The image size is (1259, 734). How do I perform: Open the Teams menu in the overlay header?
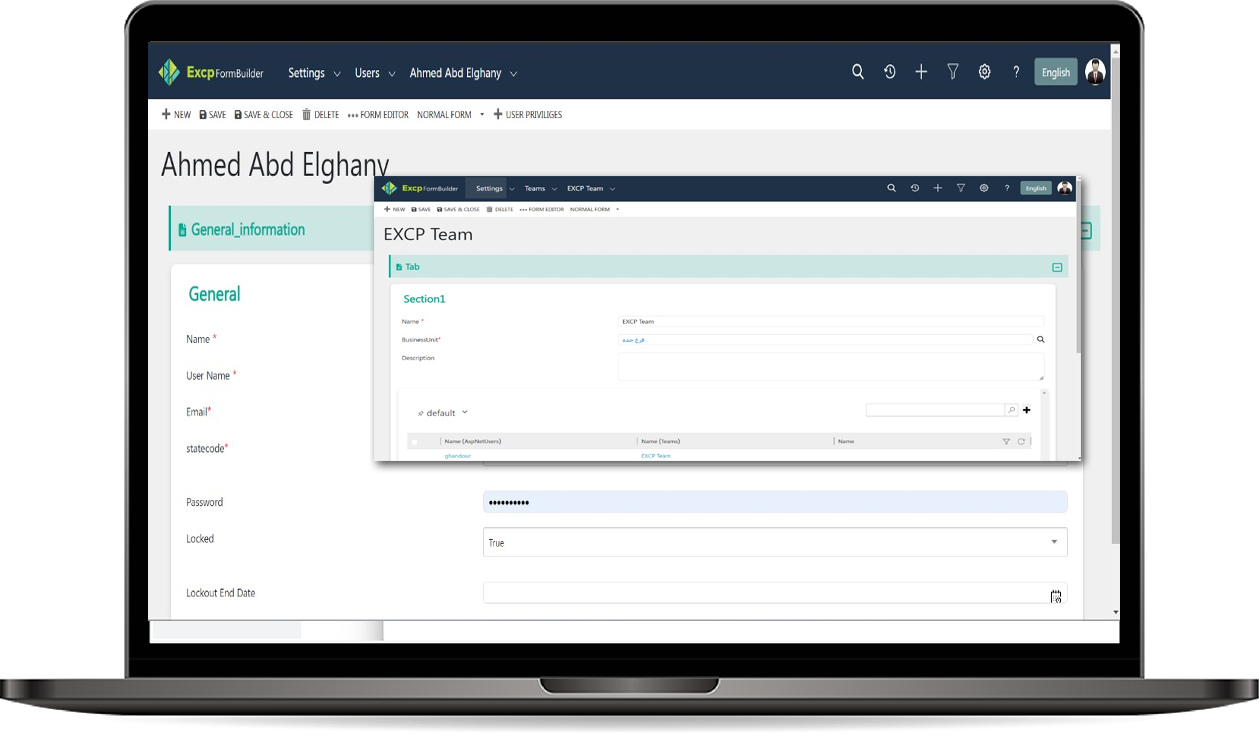point(539,188)
